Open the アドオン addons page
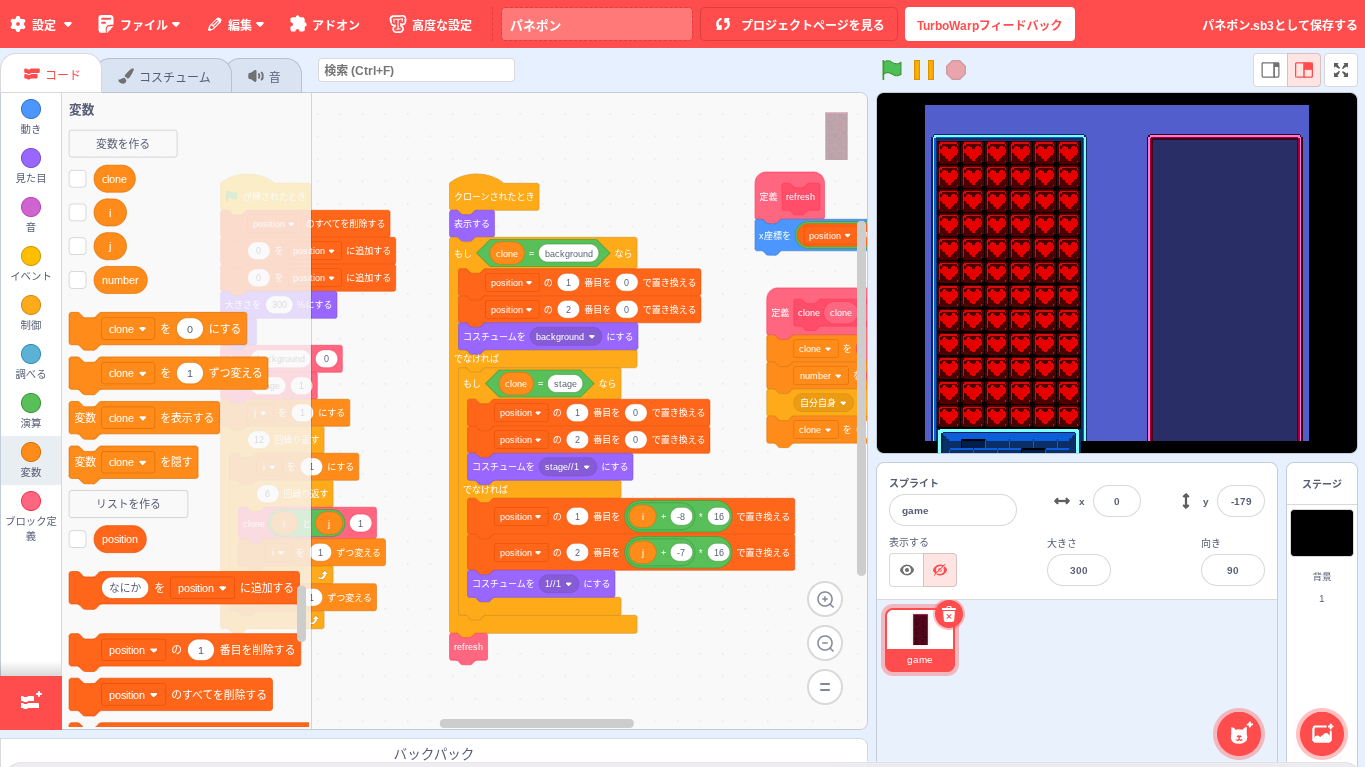Image resolution: width=1365 pixels, height=767 pixels. coord(325,24)
